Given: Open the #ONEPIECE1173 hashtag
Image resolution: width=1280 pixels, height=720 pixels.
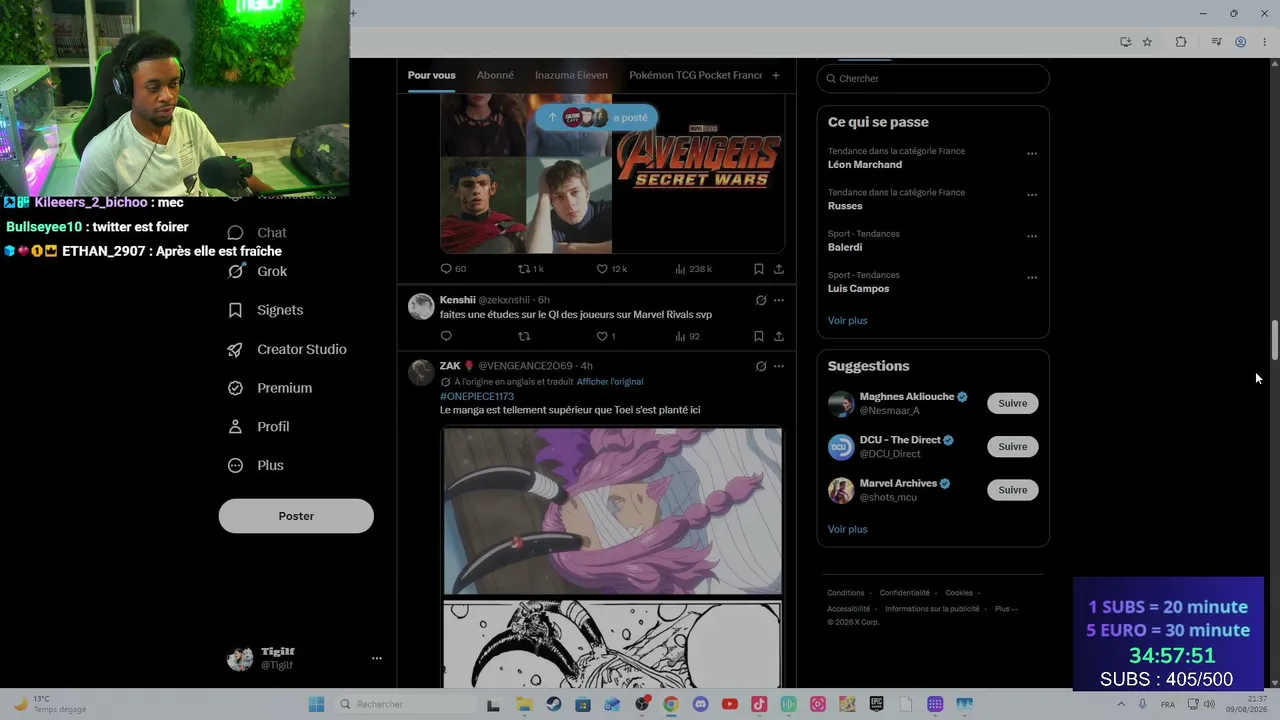Looking at the screenshot, I should tap(477, 396).
